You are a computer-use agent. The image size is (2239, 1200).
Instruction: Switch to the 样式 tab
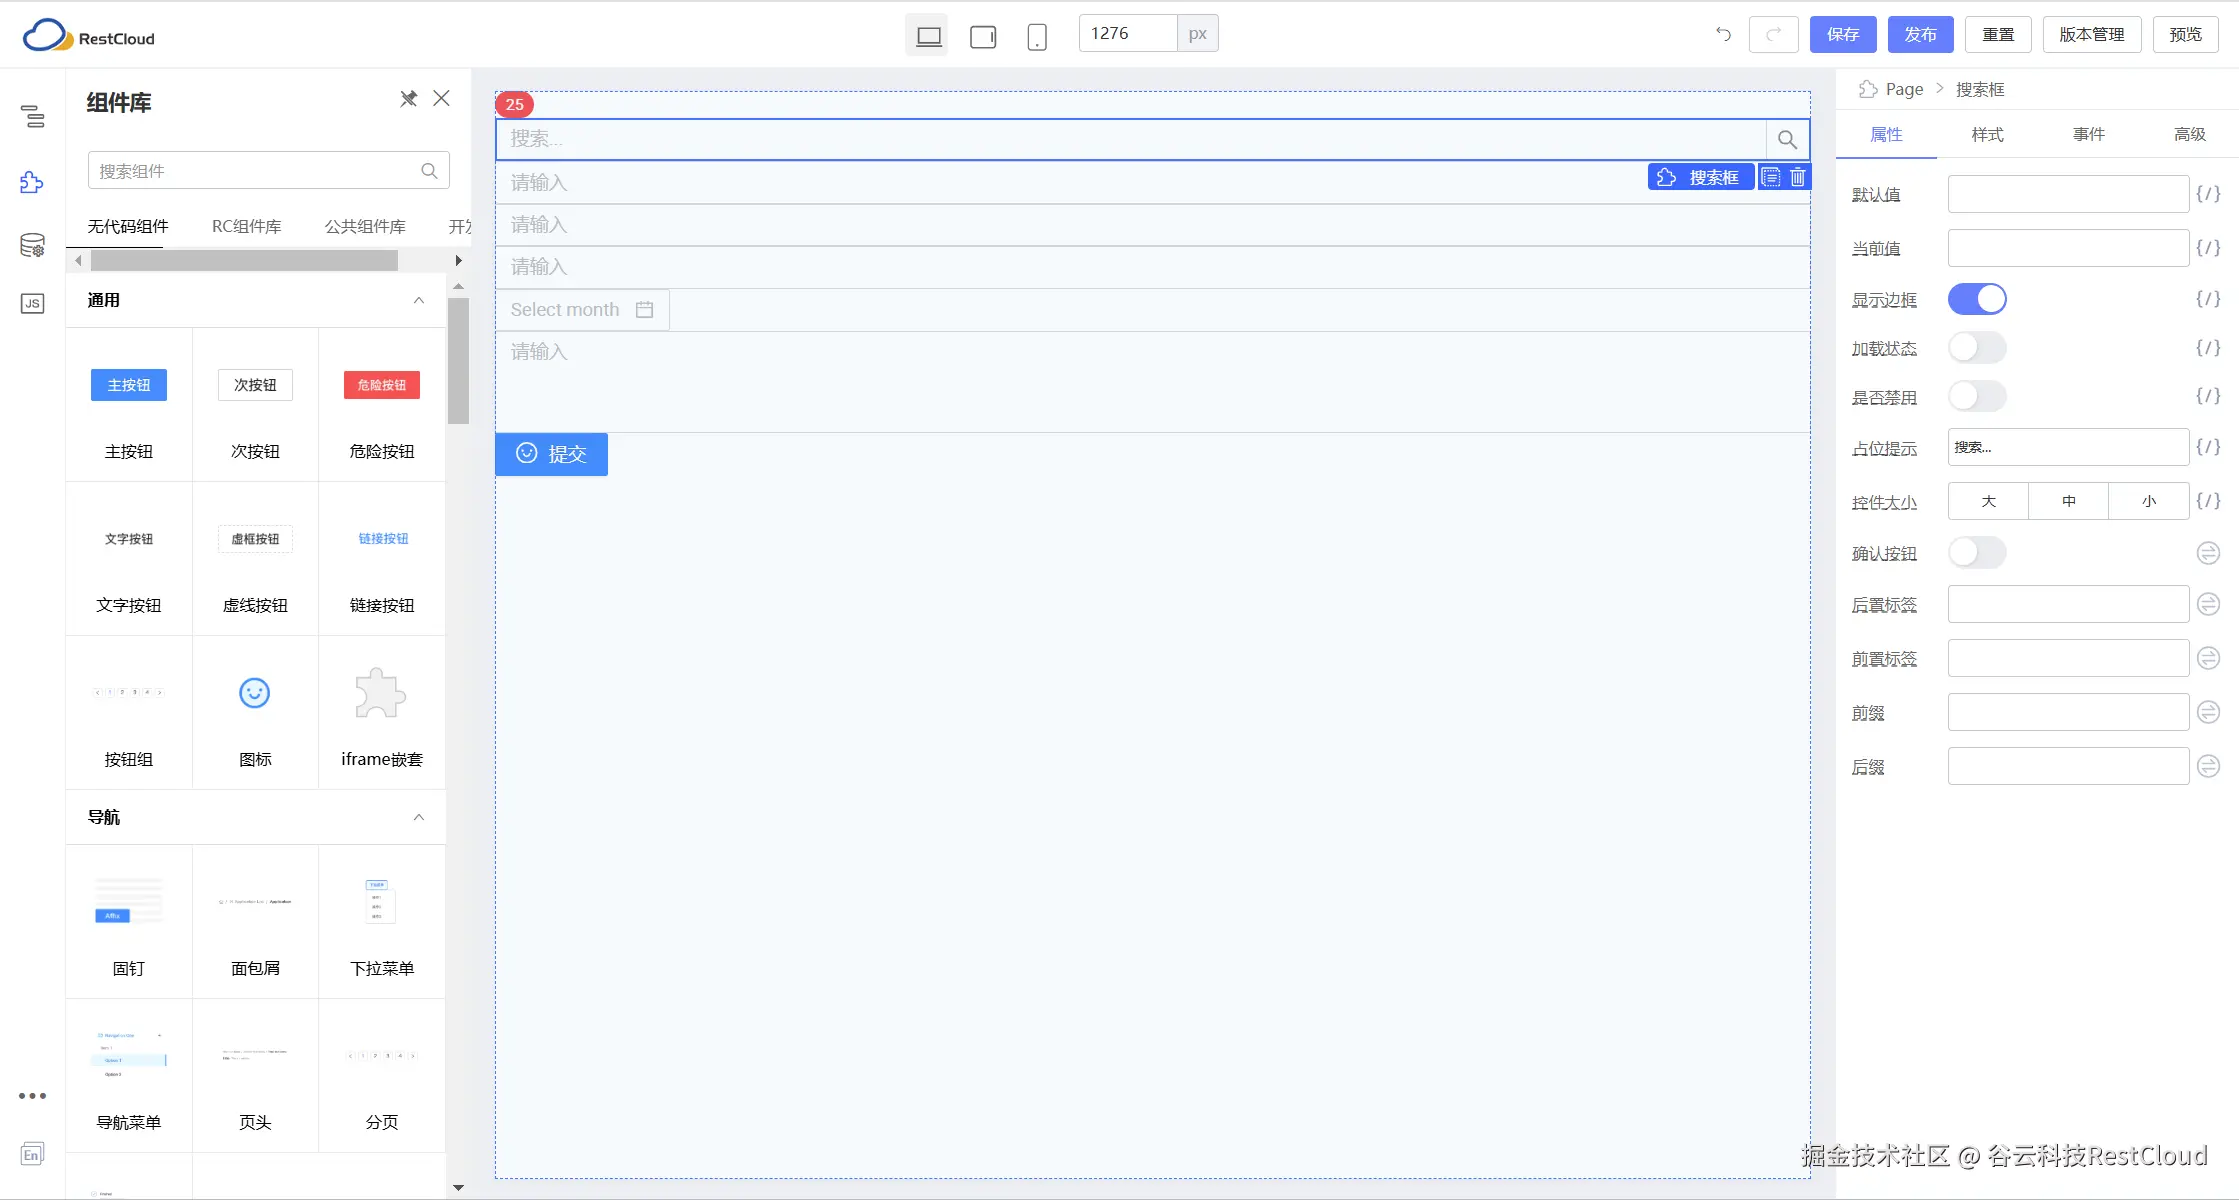1987,134
